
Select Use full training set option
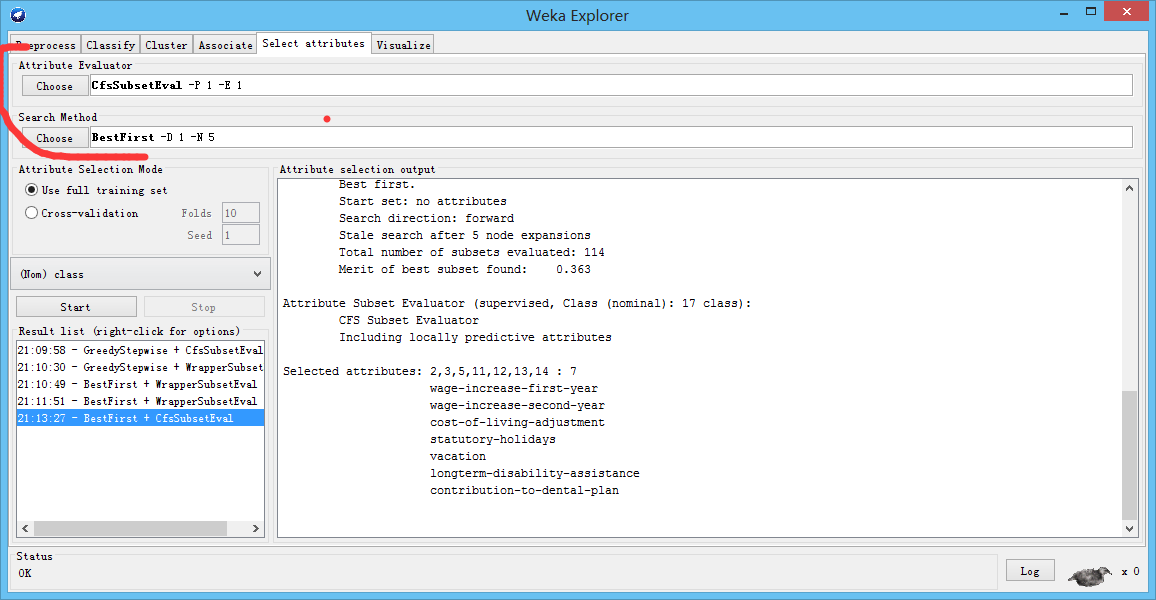tap(97, 190)
